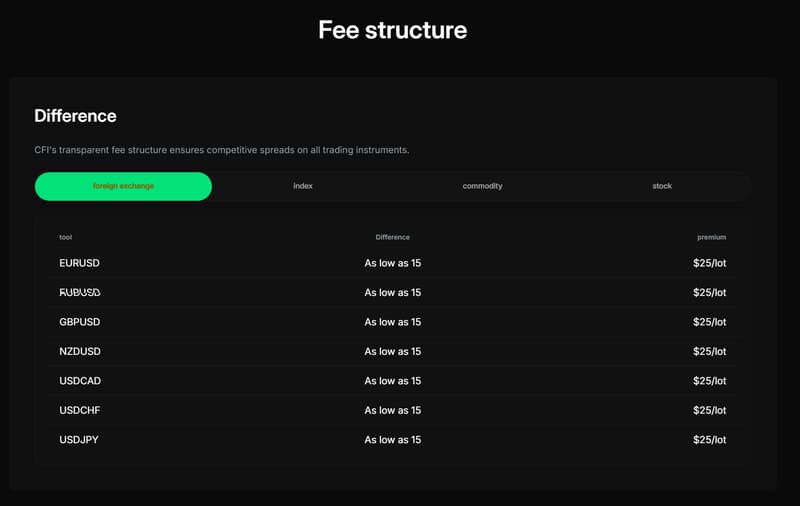Select the USDJPY instrument name

pos(80,440)
